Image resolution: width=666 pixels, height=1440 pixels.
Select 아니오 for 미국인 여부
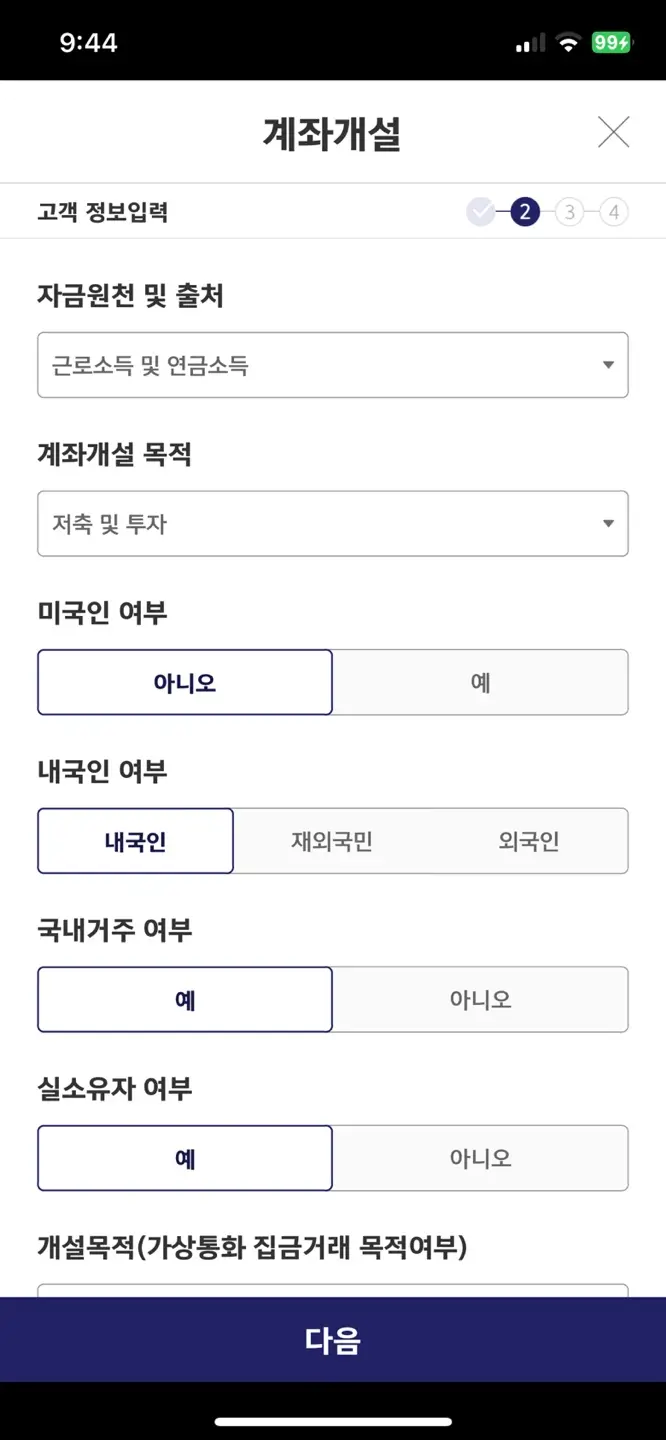(x=185, y=682)
